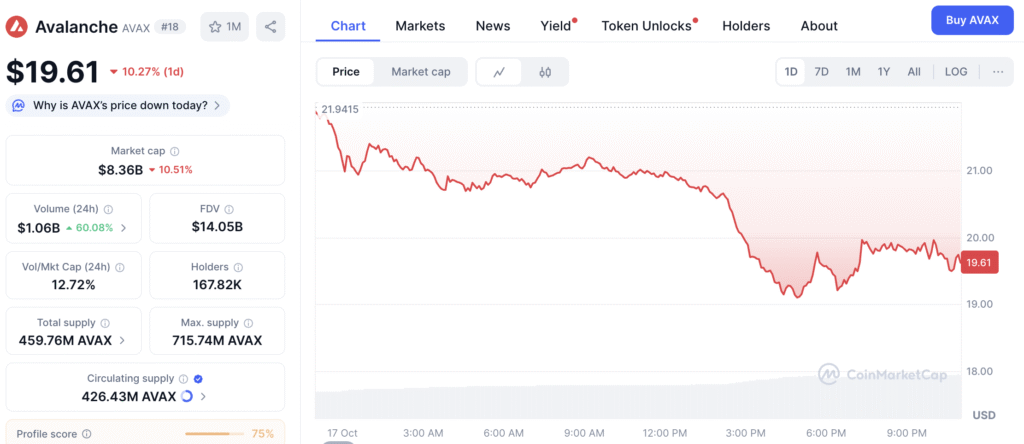This screenshot has height=444, width=1024.
Task: Open the Token Unlocks tab
Action: [x=646, y=26]
